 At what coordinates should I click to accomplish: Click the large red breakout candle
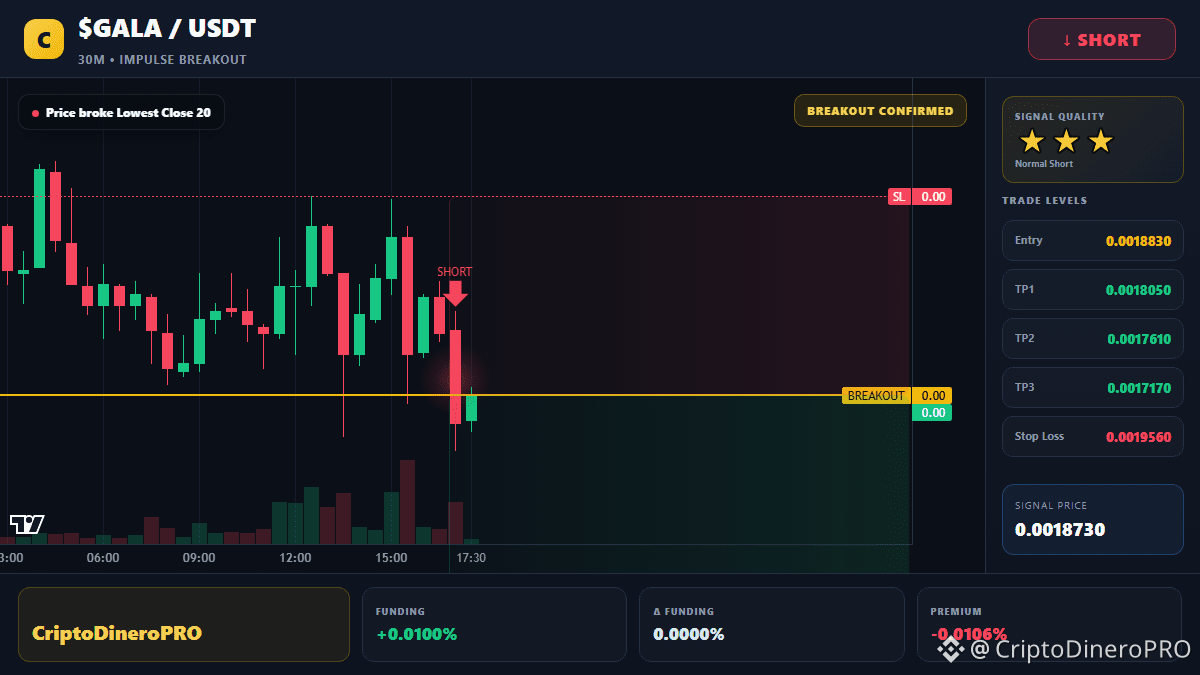pyautogui.click(x=455, y=377)
